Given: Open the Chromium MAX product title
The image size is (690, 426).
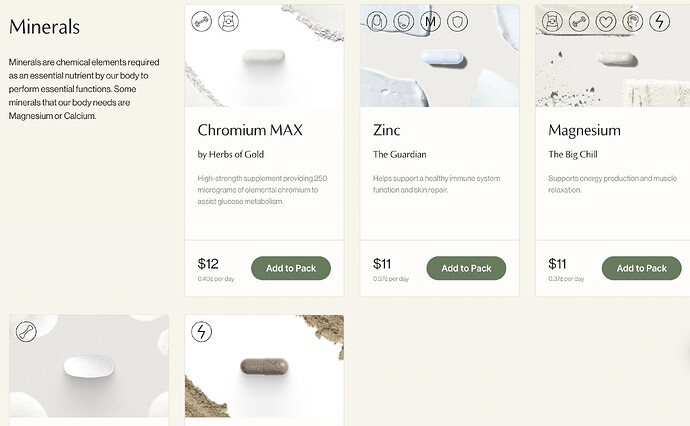Looking at the screenshot, I should point(250,131).
